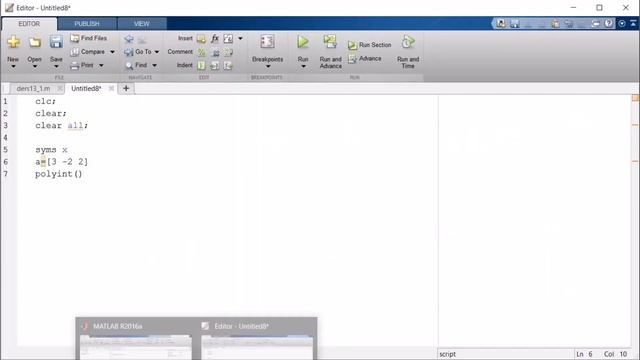The height and width of the screenshot is (360, 640).
Task: Switch to the EDITOR ribbon tab
Action: [x=29, y=24]
